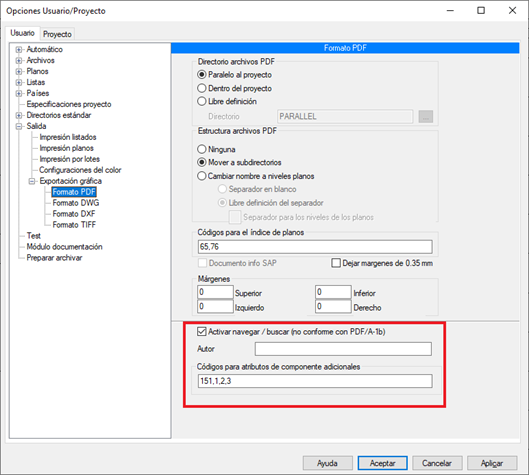Viewport: 529px width, 475px height.
Task: Collapse the Exportación gráfica node
Action: tap(32, 181)
